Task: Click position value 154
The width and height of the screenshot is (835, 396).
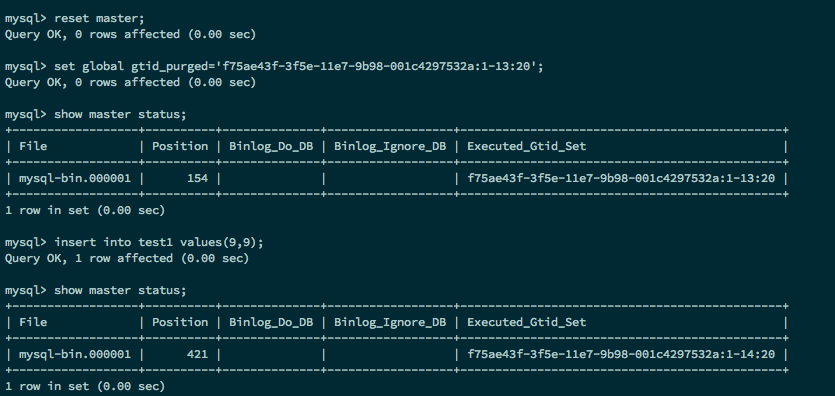Action: pos(198,178)
